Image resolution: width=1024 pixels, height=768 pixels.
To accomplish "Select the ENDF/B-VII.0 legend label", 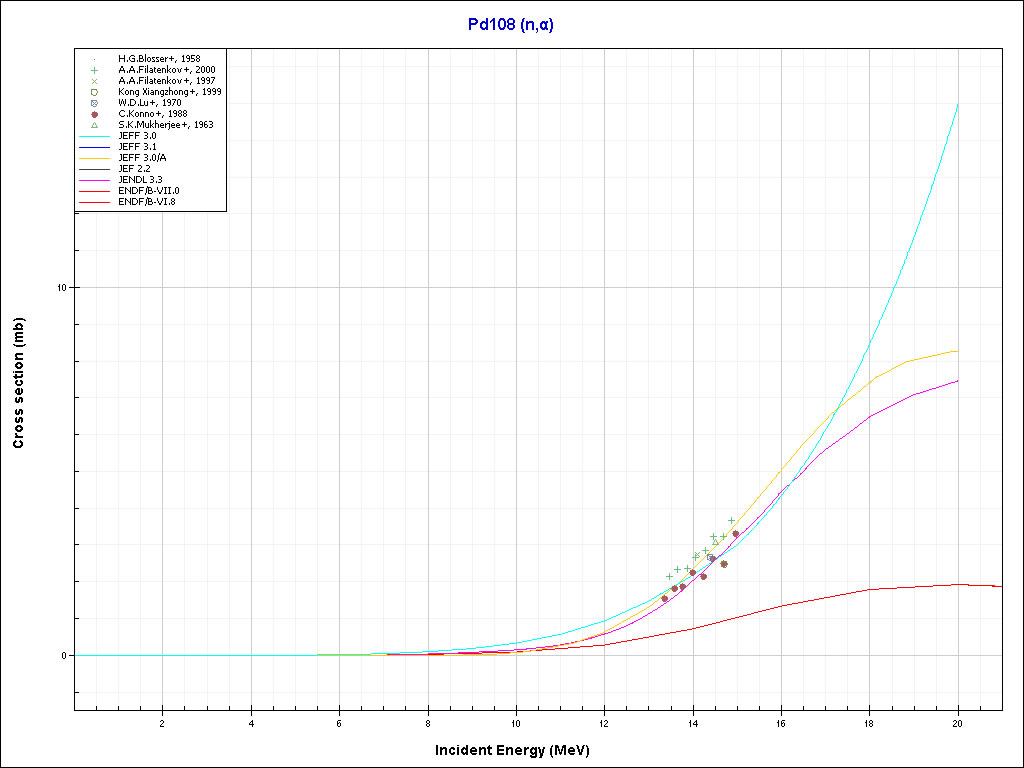I will (x=148, y=191).
